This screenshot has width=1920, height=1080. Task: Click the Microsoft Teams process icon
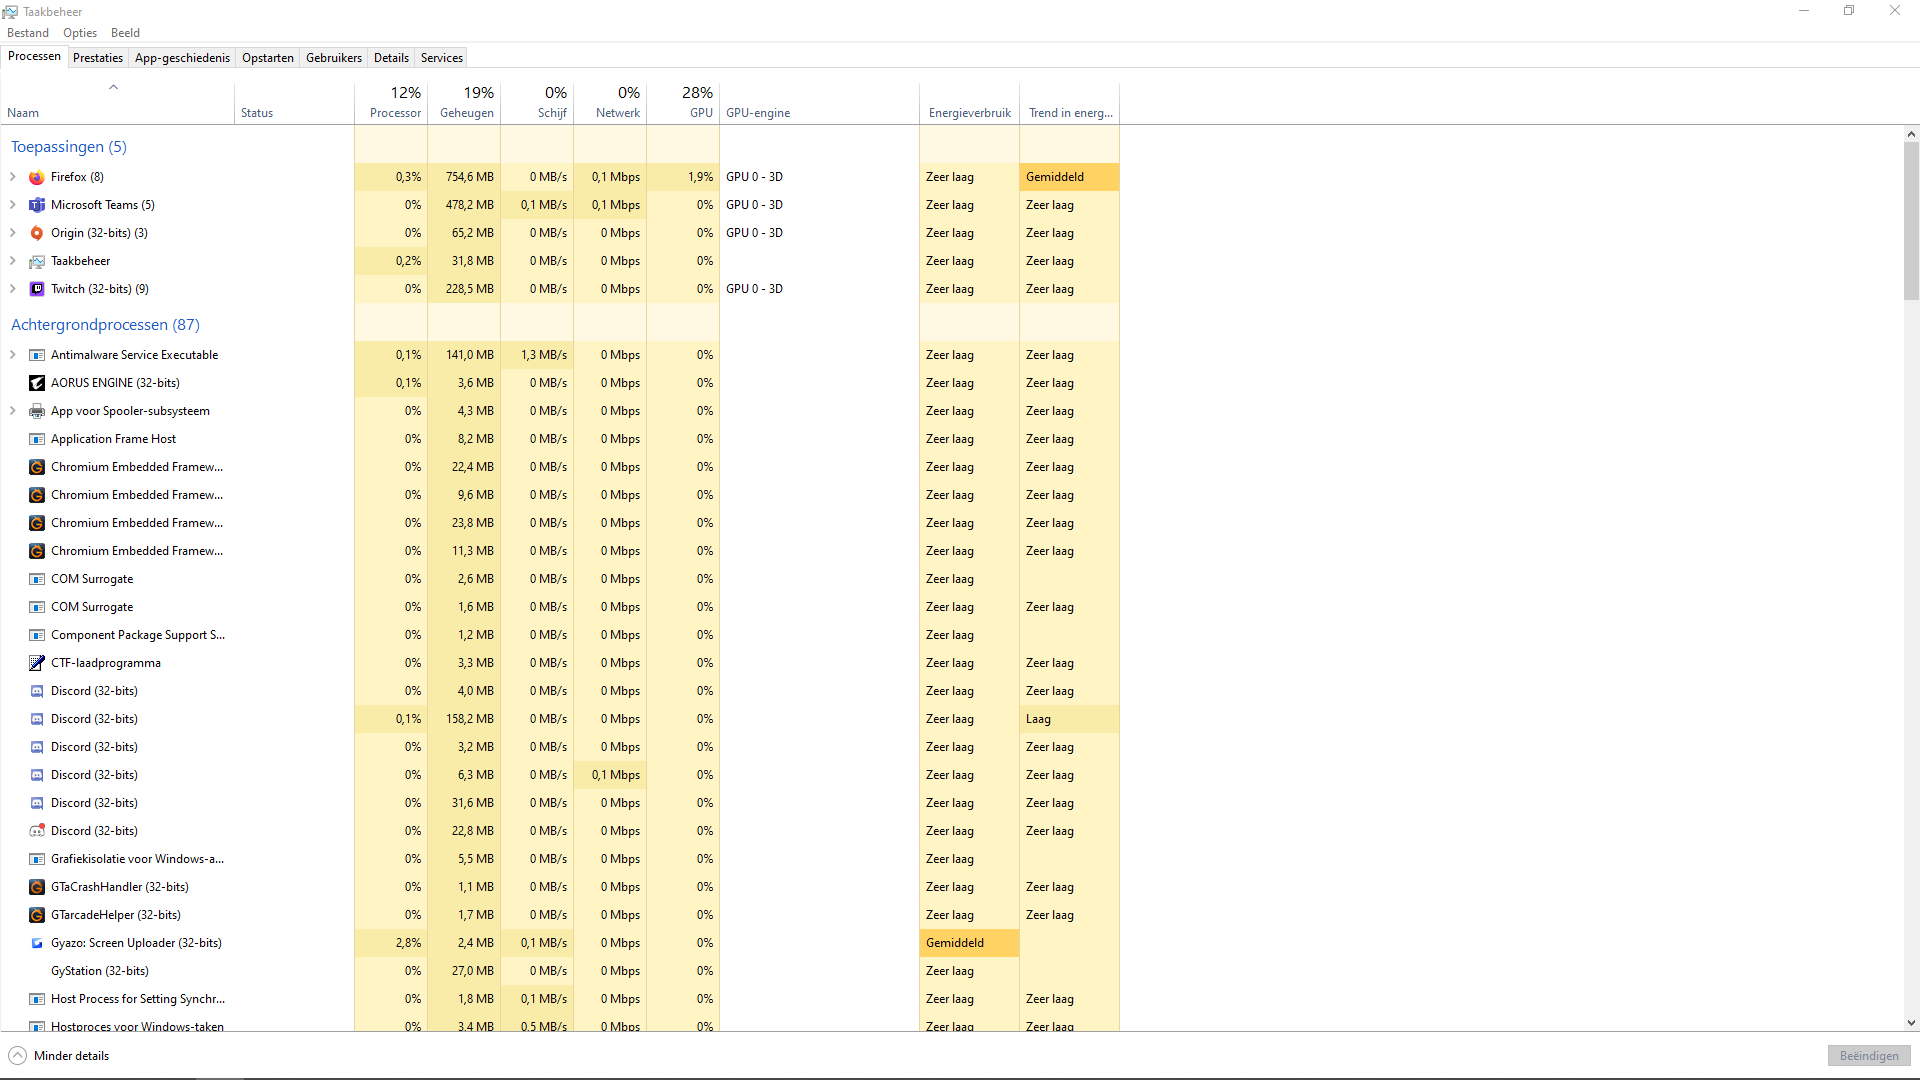(37, 205)
